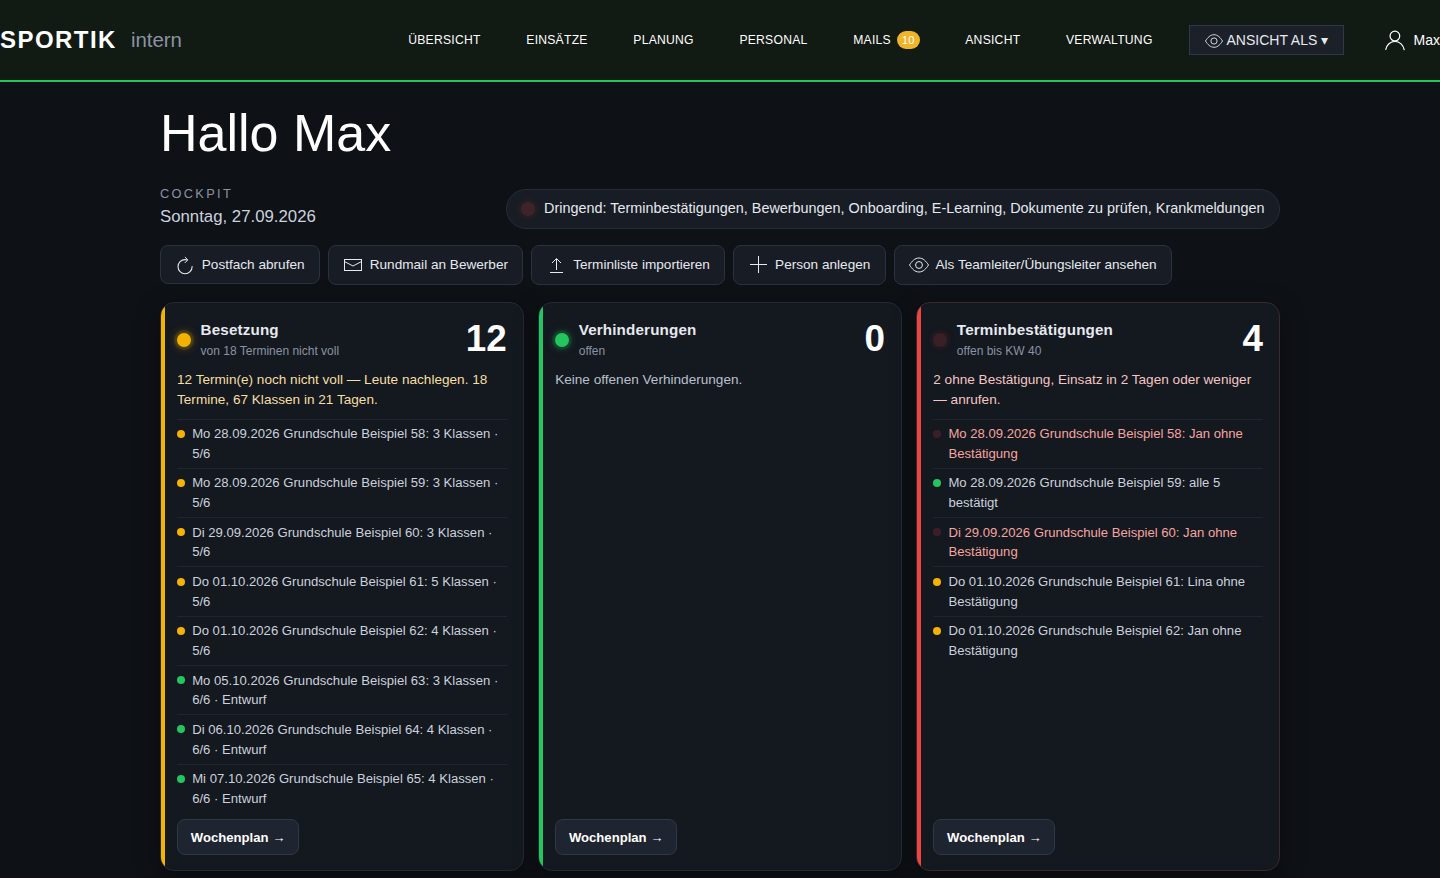Select the Grundschule Beispiel 63 Entwurf entry
1440x878 pixels.
[342, 690]
